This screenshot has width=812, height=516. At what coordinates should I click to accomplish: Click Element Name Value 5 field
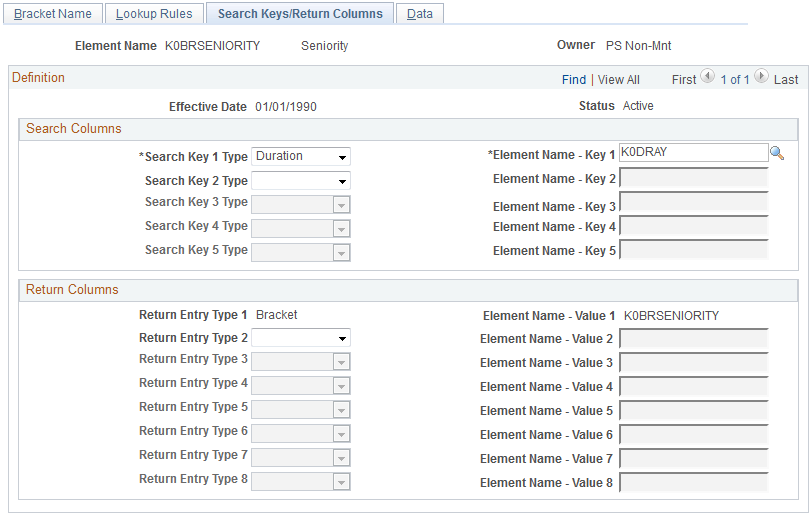693,410
